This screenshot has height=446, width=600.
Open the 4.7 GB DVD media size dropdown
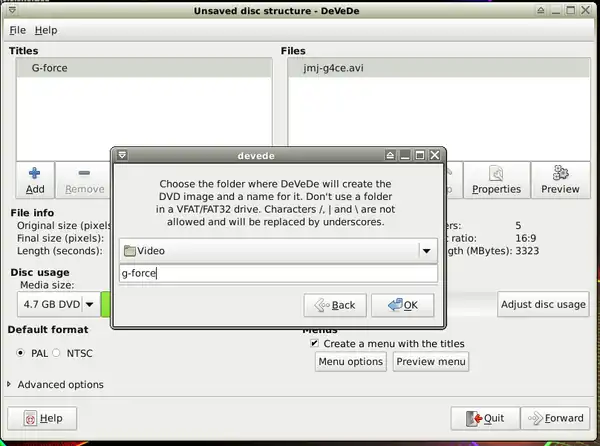(88, 304)
